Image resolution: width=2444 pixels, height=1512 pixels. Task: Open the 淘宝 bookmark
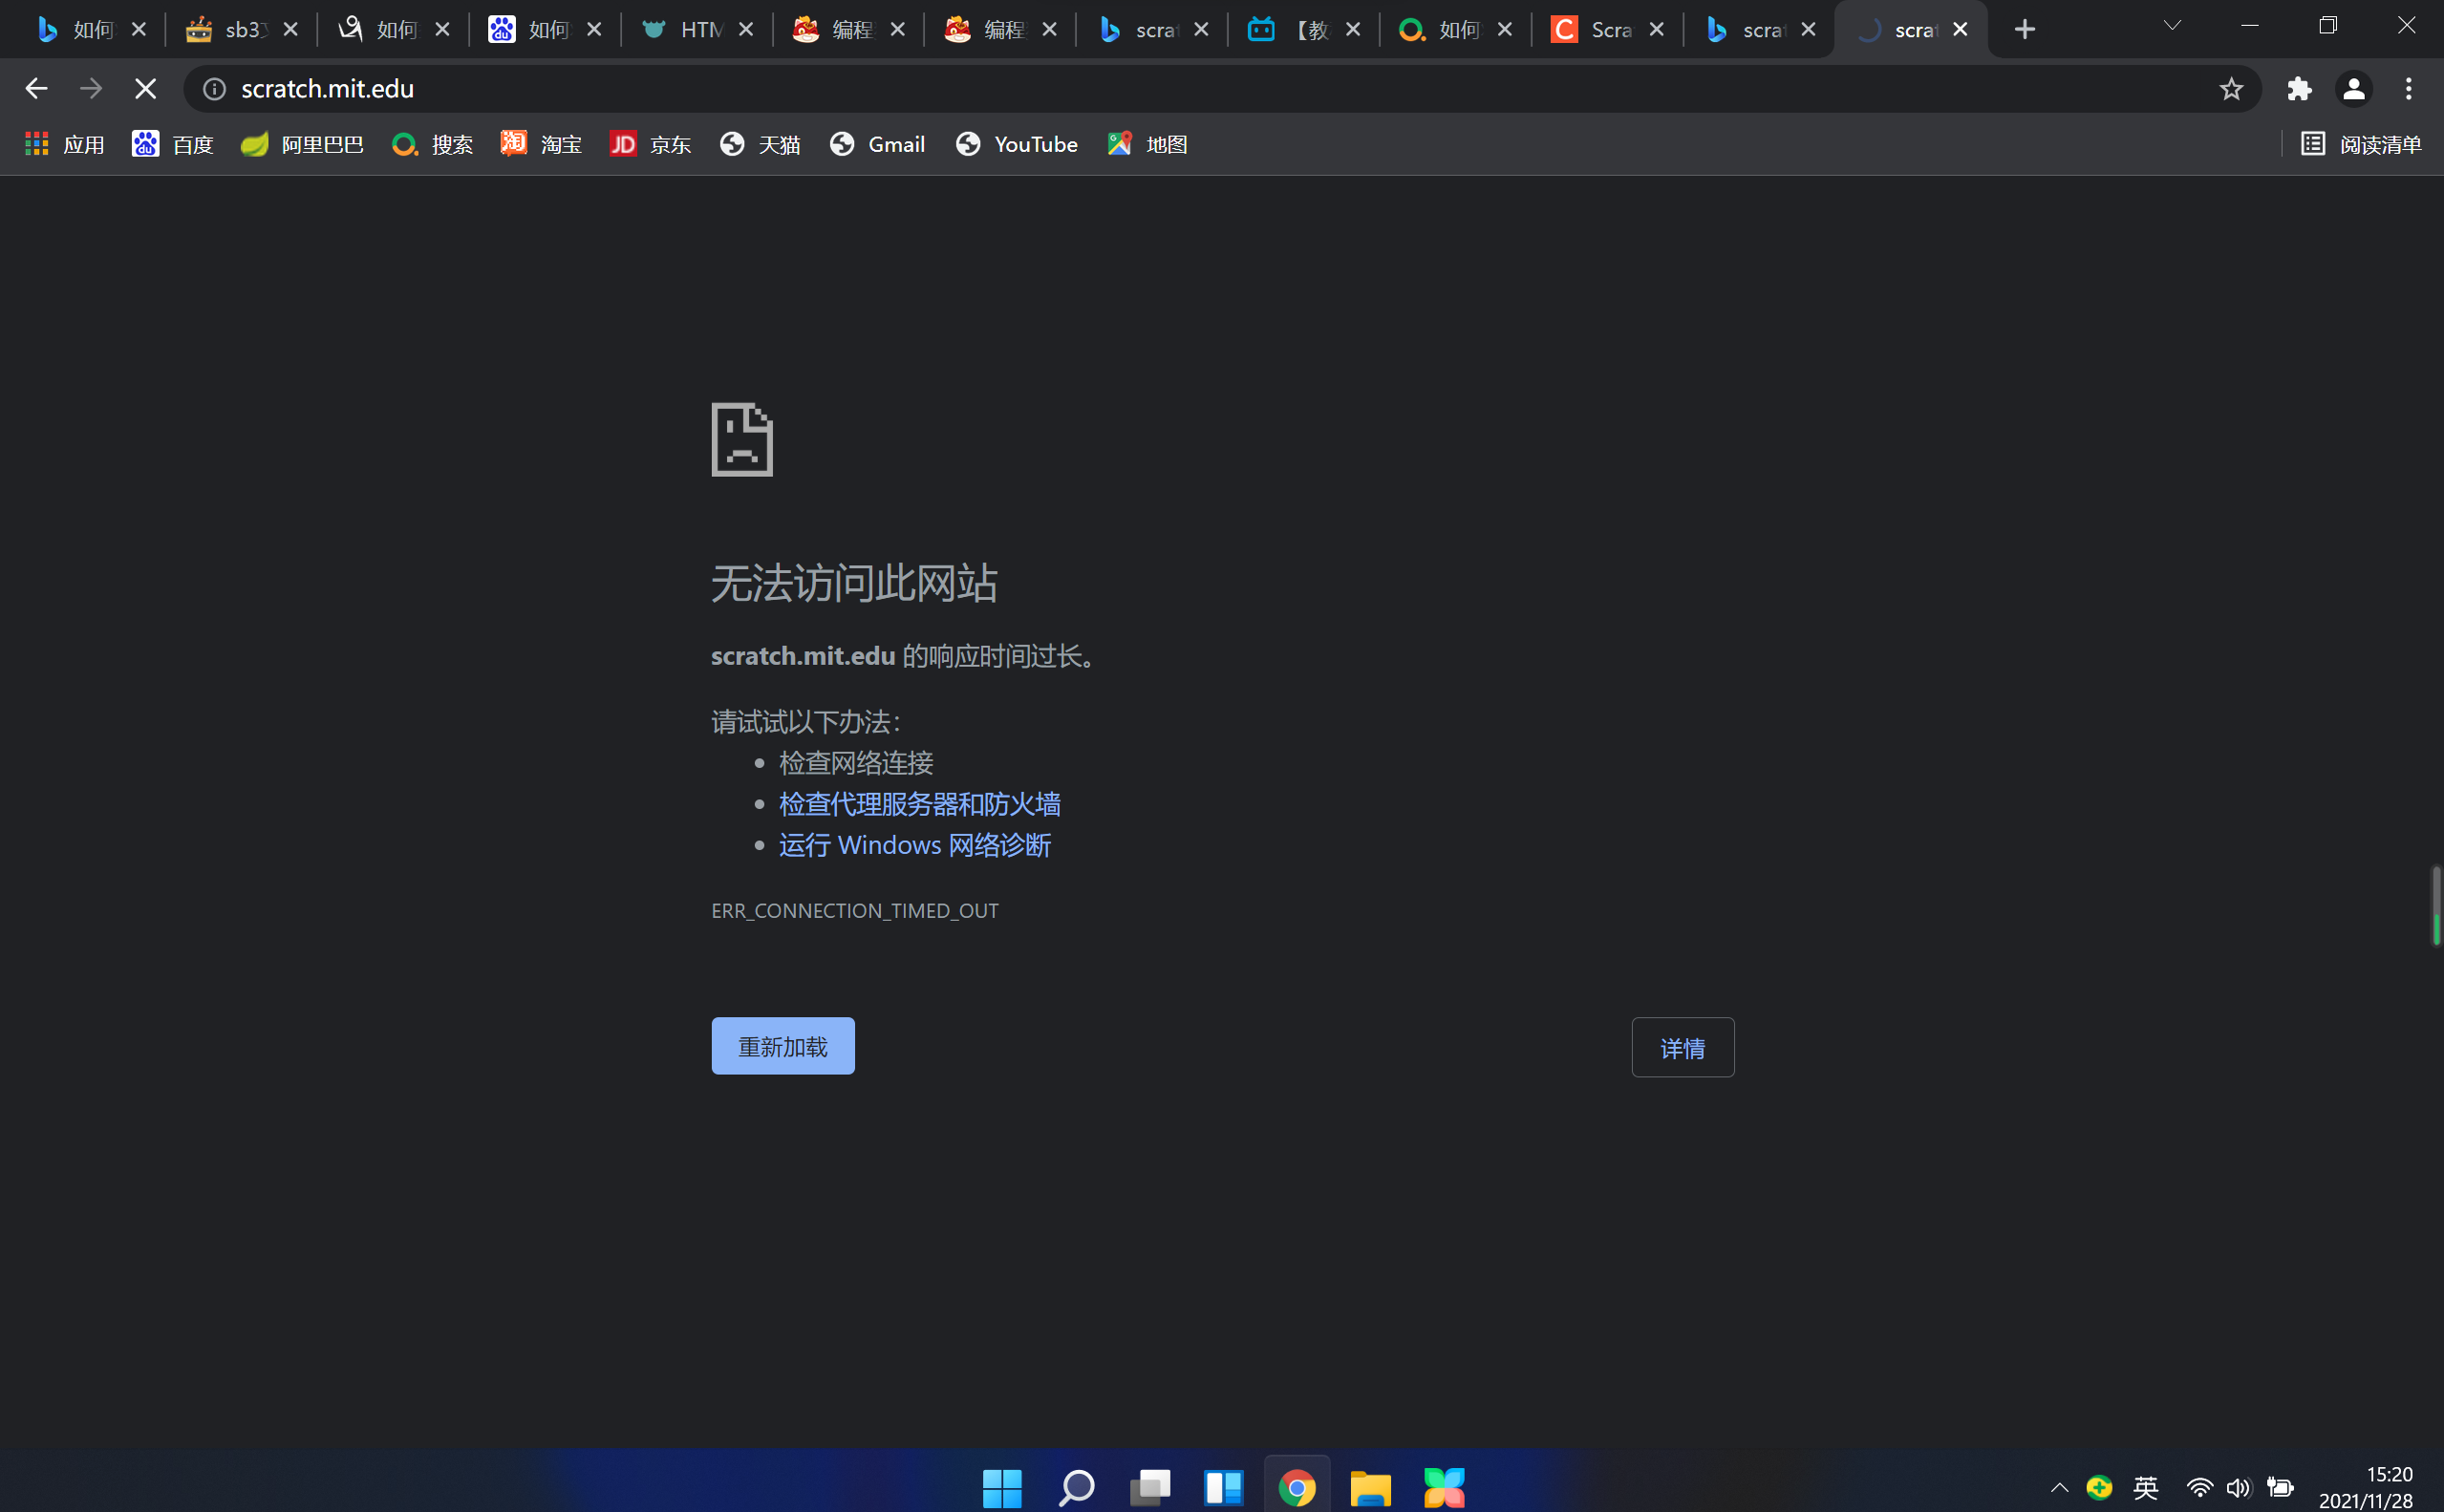coord(541,144)
